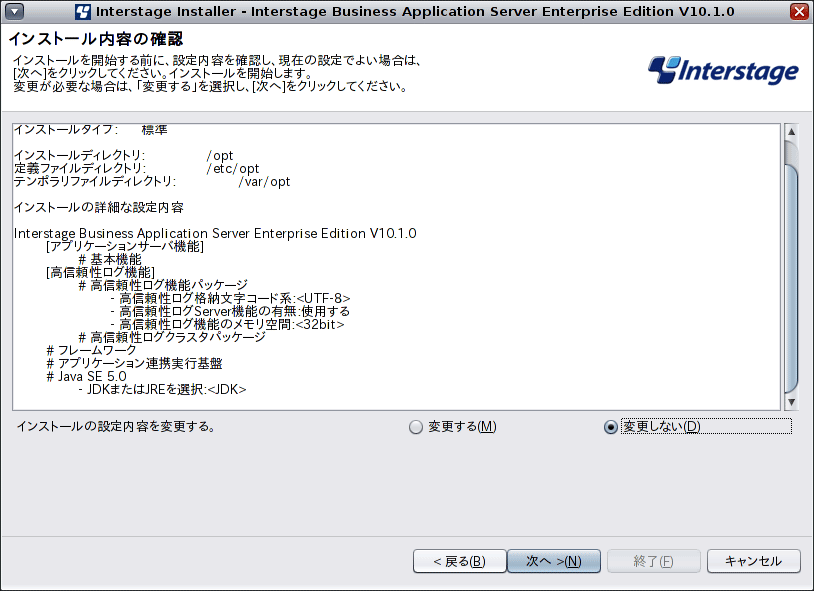
Task: Click the JDKまたはJREを選択:<JDK> line
Action: pos(162,389)
